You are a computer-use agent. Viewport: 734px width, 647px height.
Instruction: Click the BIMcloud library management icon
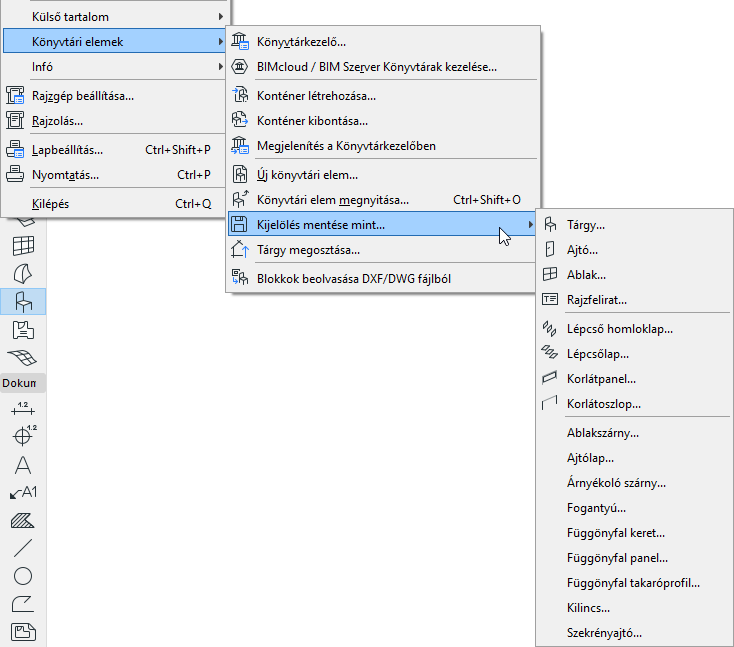pyautogui.click(x=240, y=66)
